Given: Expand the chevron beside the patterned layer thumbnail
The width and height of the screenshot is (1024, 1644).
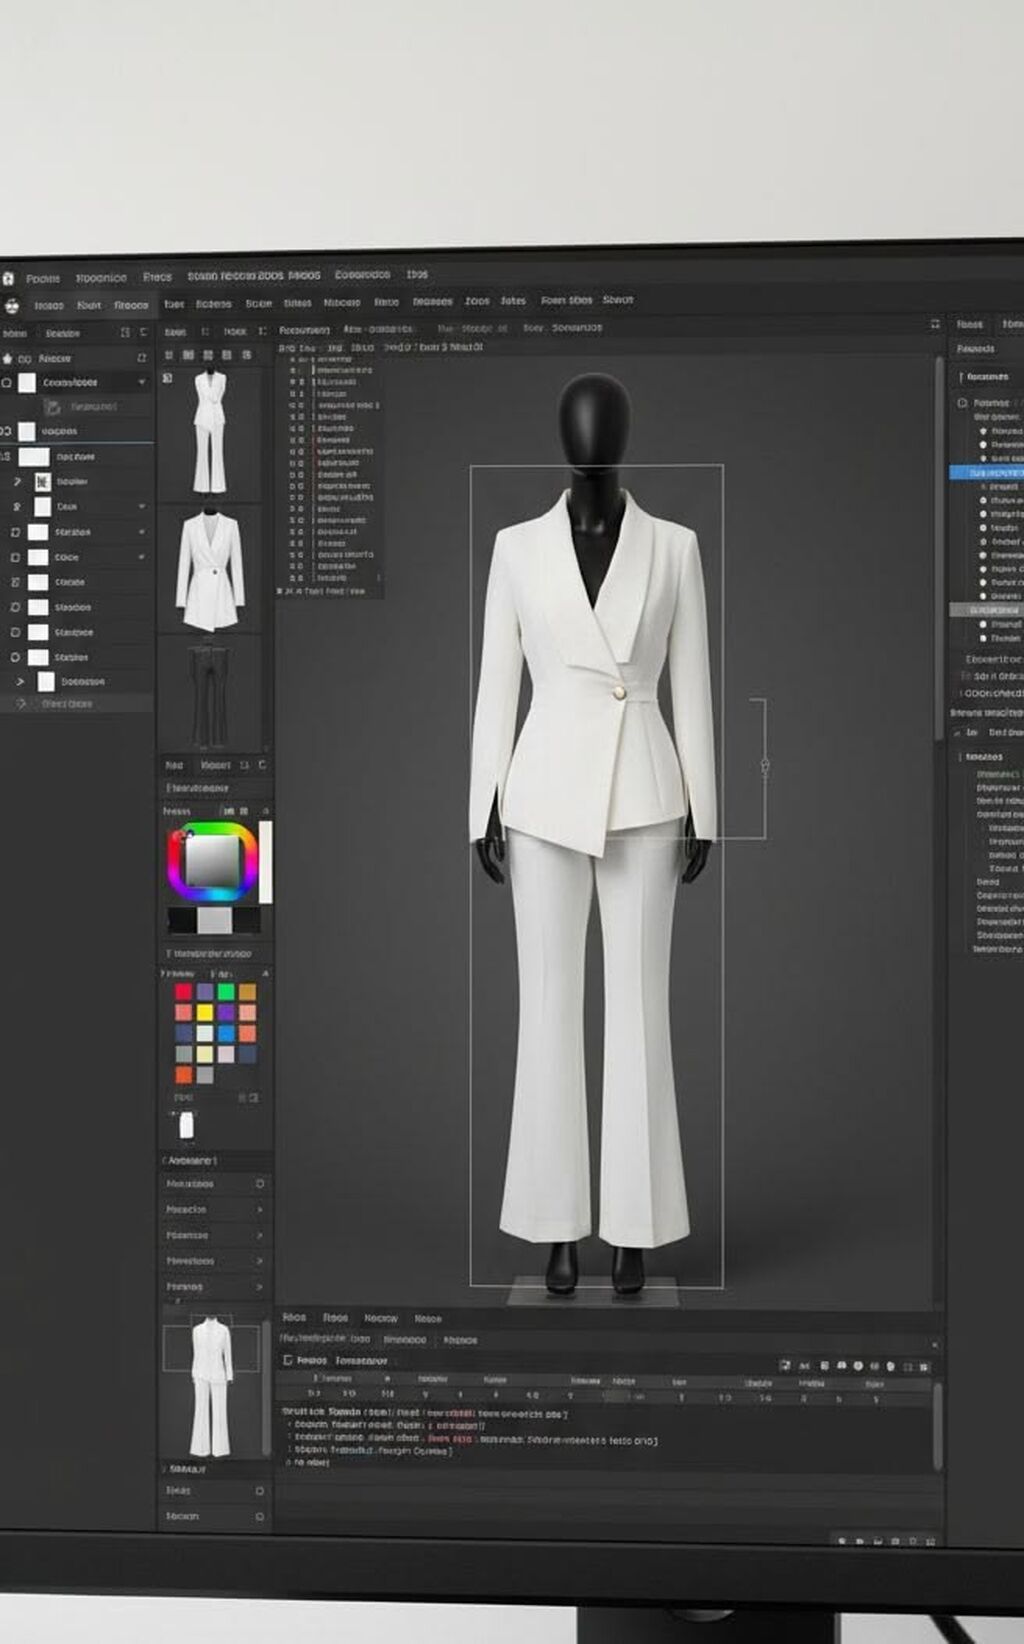Looking at the screenshot, I should click(x=17, y=481).
